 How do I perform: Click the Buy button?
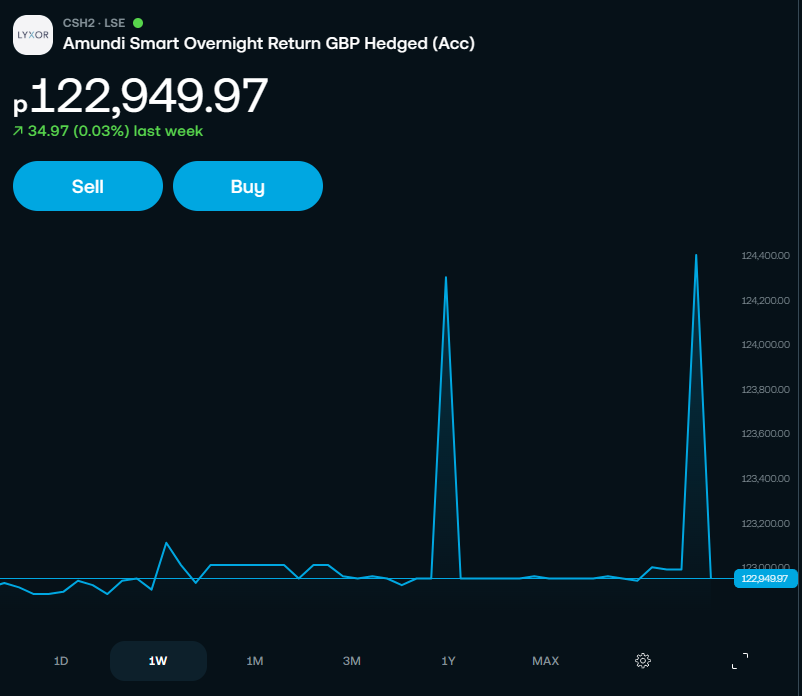[x=248, y=186]
